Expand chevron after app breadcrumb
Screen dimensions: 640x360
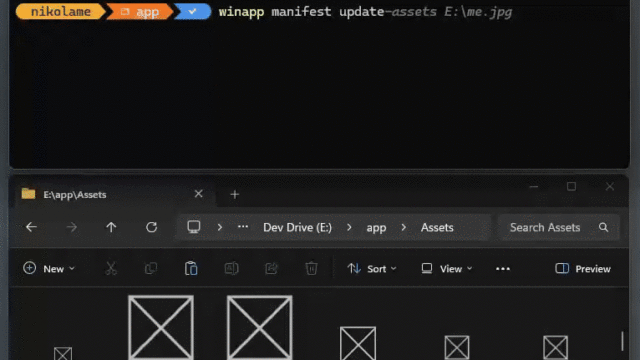click(404, 227)
